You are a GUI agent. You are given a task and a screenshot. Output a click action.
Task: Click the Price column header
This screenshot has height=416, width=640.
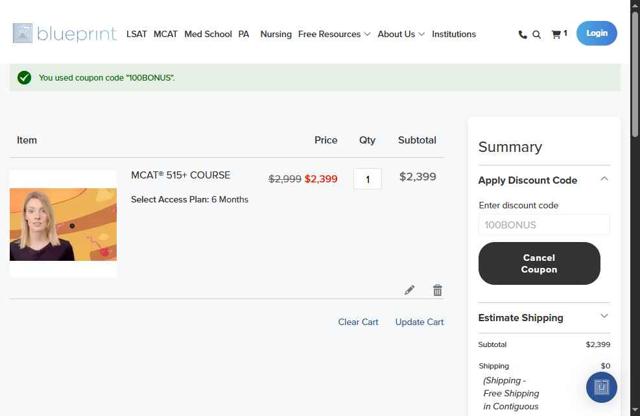(326, 140)
